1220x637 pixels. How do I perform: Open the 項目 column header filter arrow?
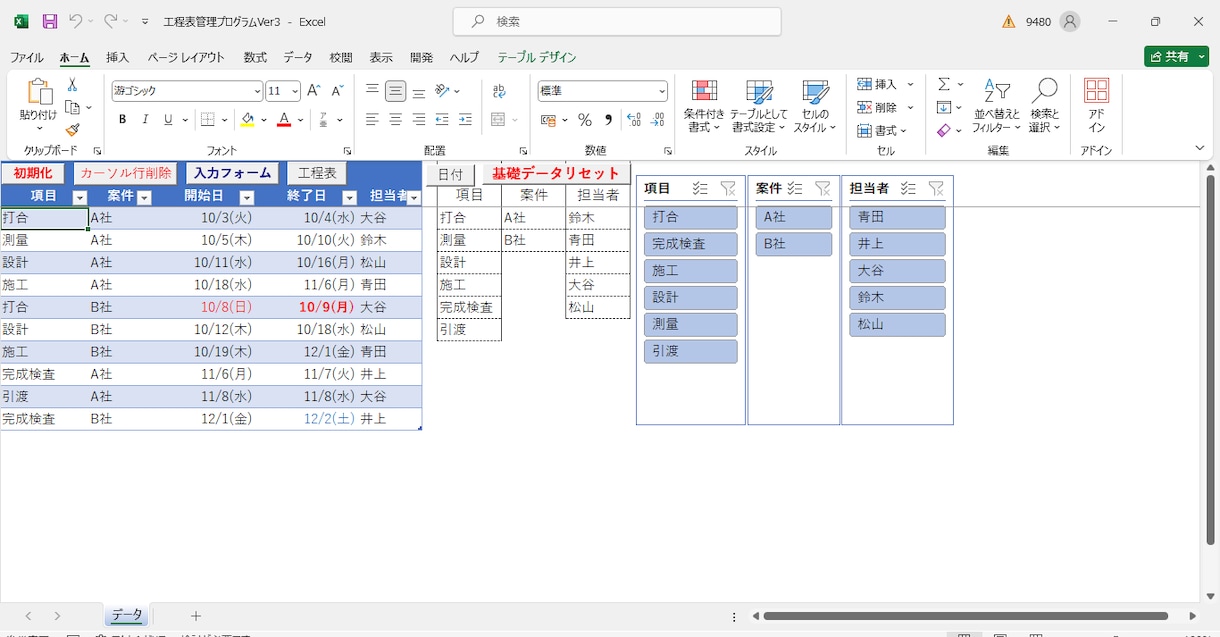(x=81, y=197)
